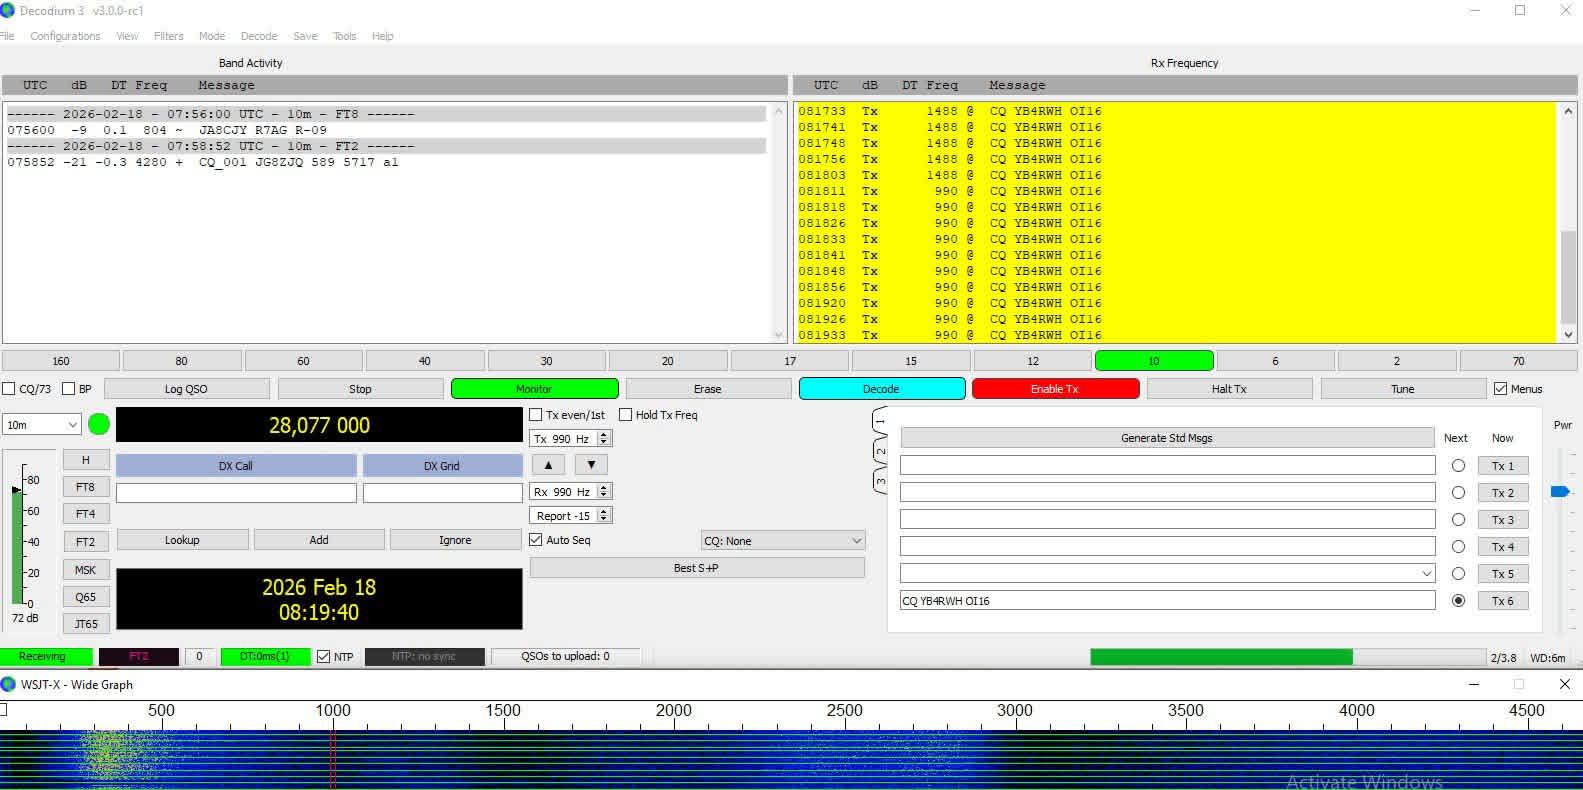This screenshot has height=790, width=1583.
Task: Select the JT65 mode button
Action: tap(86, 624)
